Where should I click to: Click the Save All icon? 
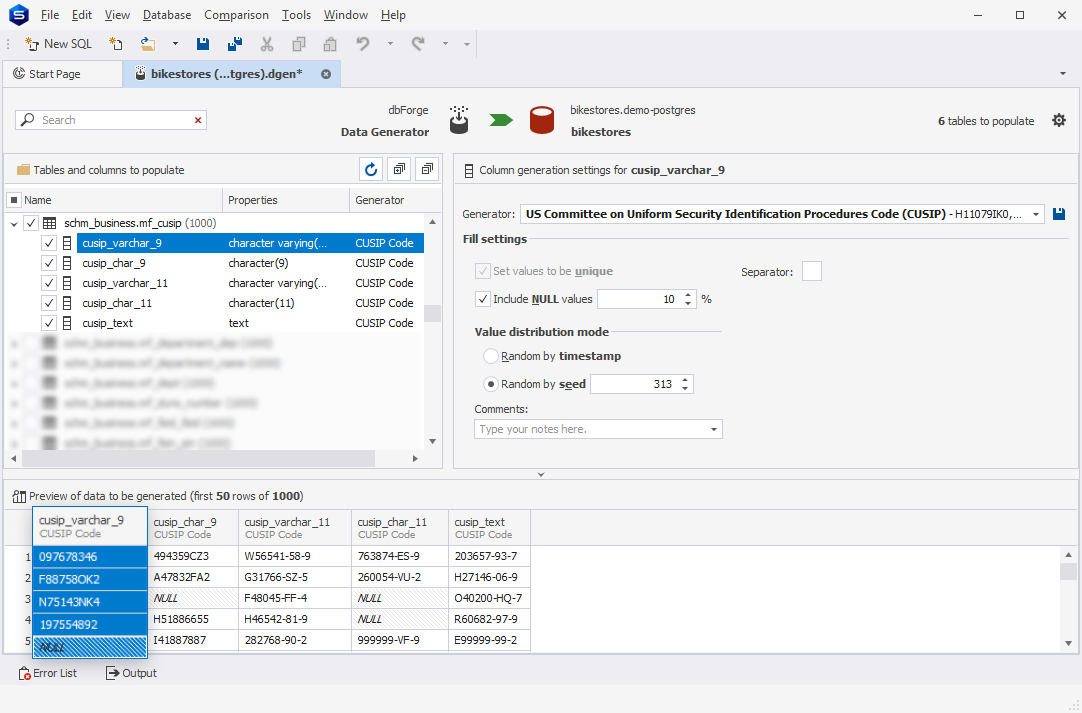coord(235,43)
